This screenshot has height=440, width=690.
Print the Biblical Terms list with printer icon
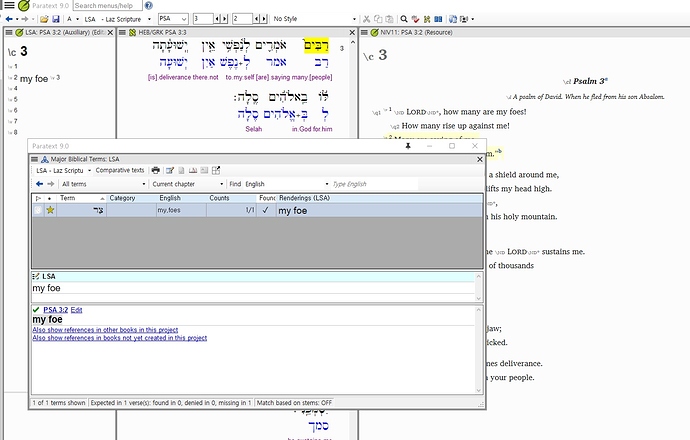[155, 170]
